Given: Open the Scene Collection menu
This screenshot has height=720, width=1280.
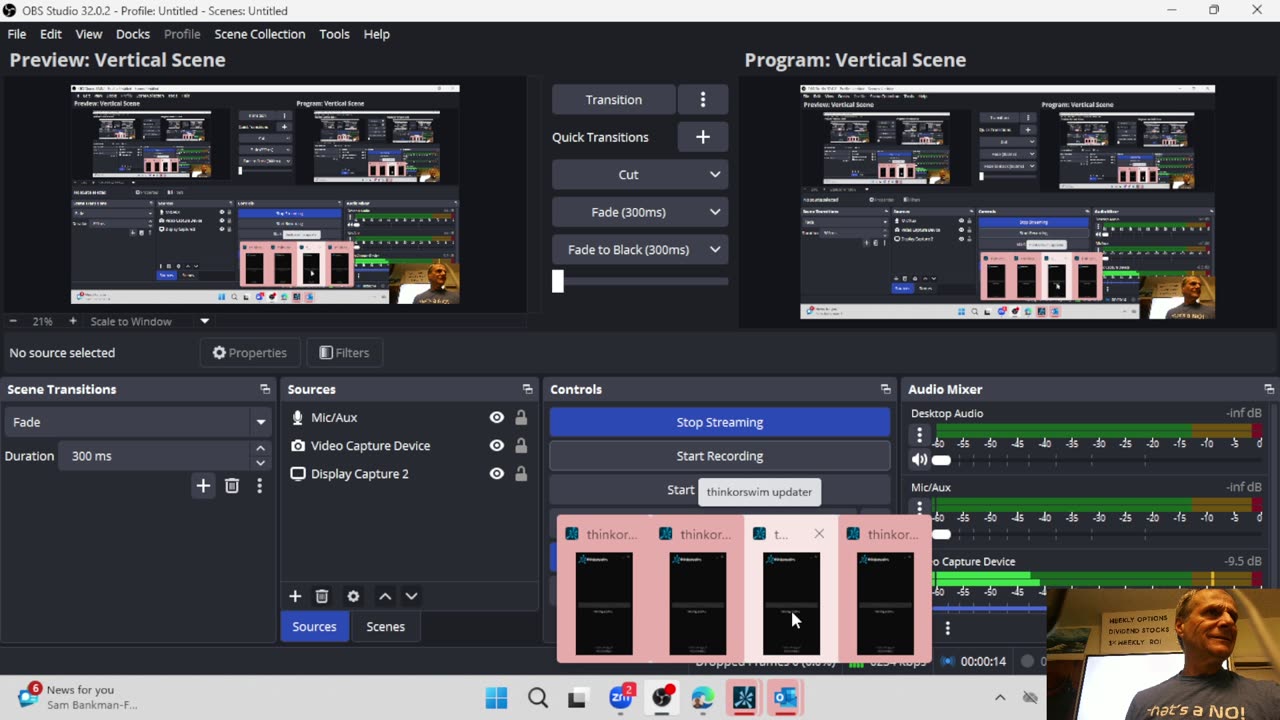Looking at the screenshot, I should click(x=260, y=34).
